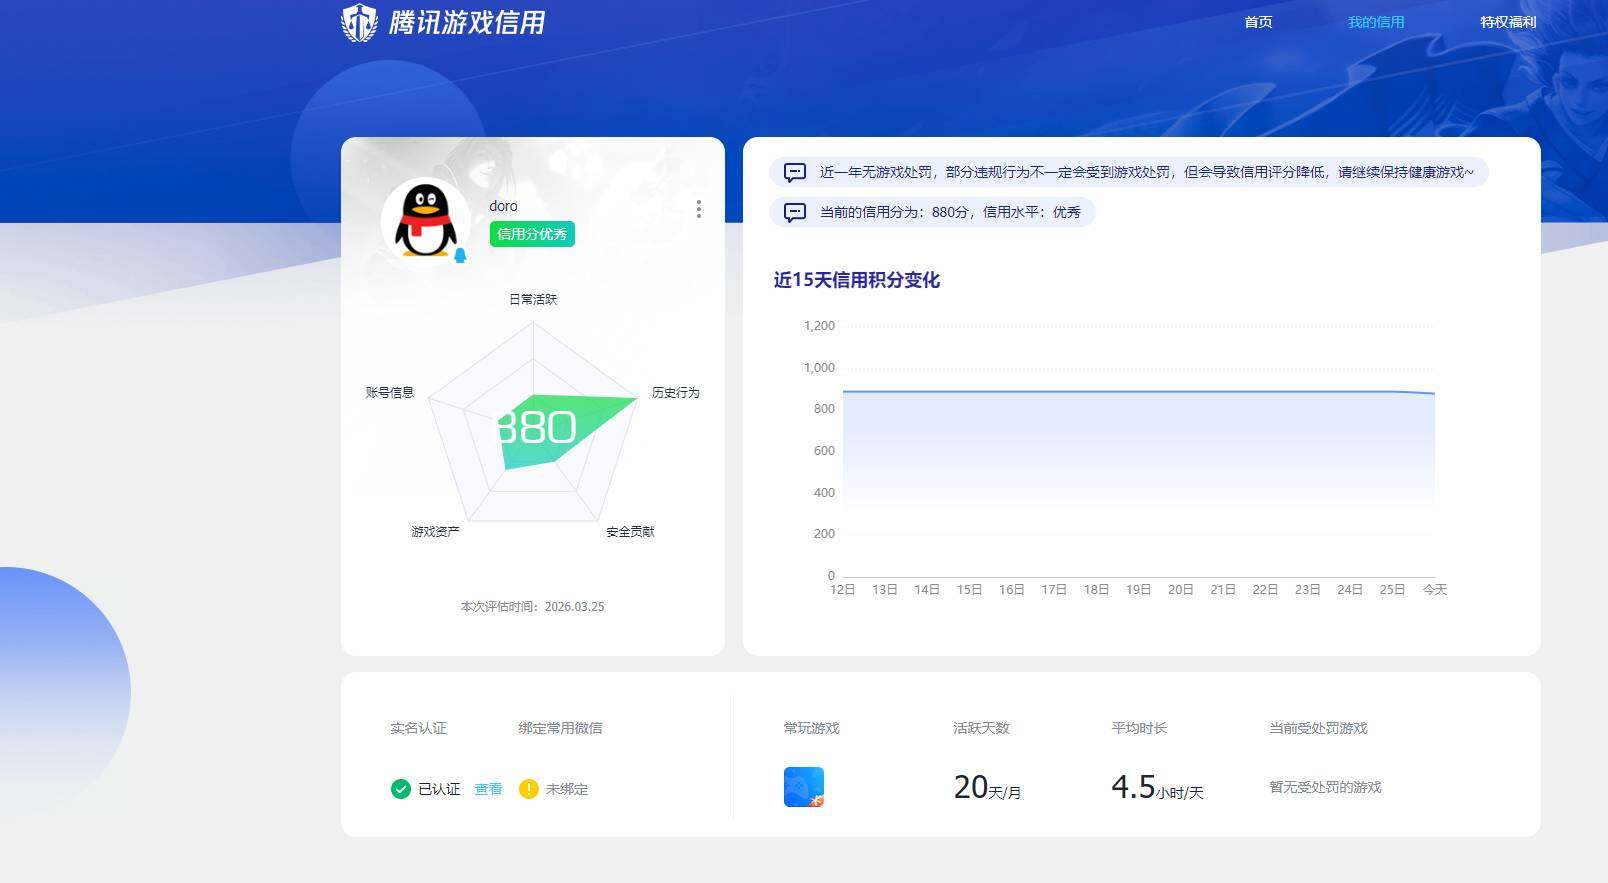Image resolution: width=1608 pixels, height=883 pixels.
Task: Click the QQ penguin avatar
Action: tap(426, 222)
